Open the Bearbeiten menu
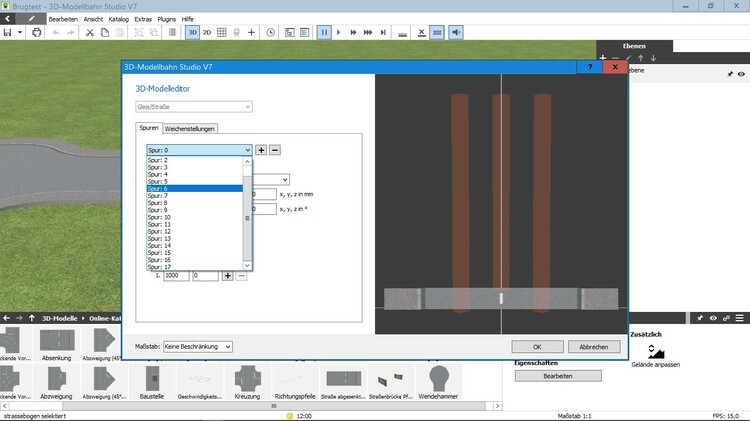750x421 pixels. coord(63,19)
